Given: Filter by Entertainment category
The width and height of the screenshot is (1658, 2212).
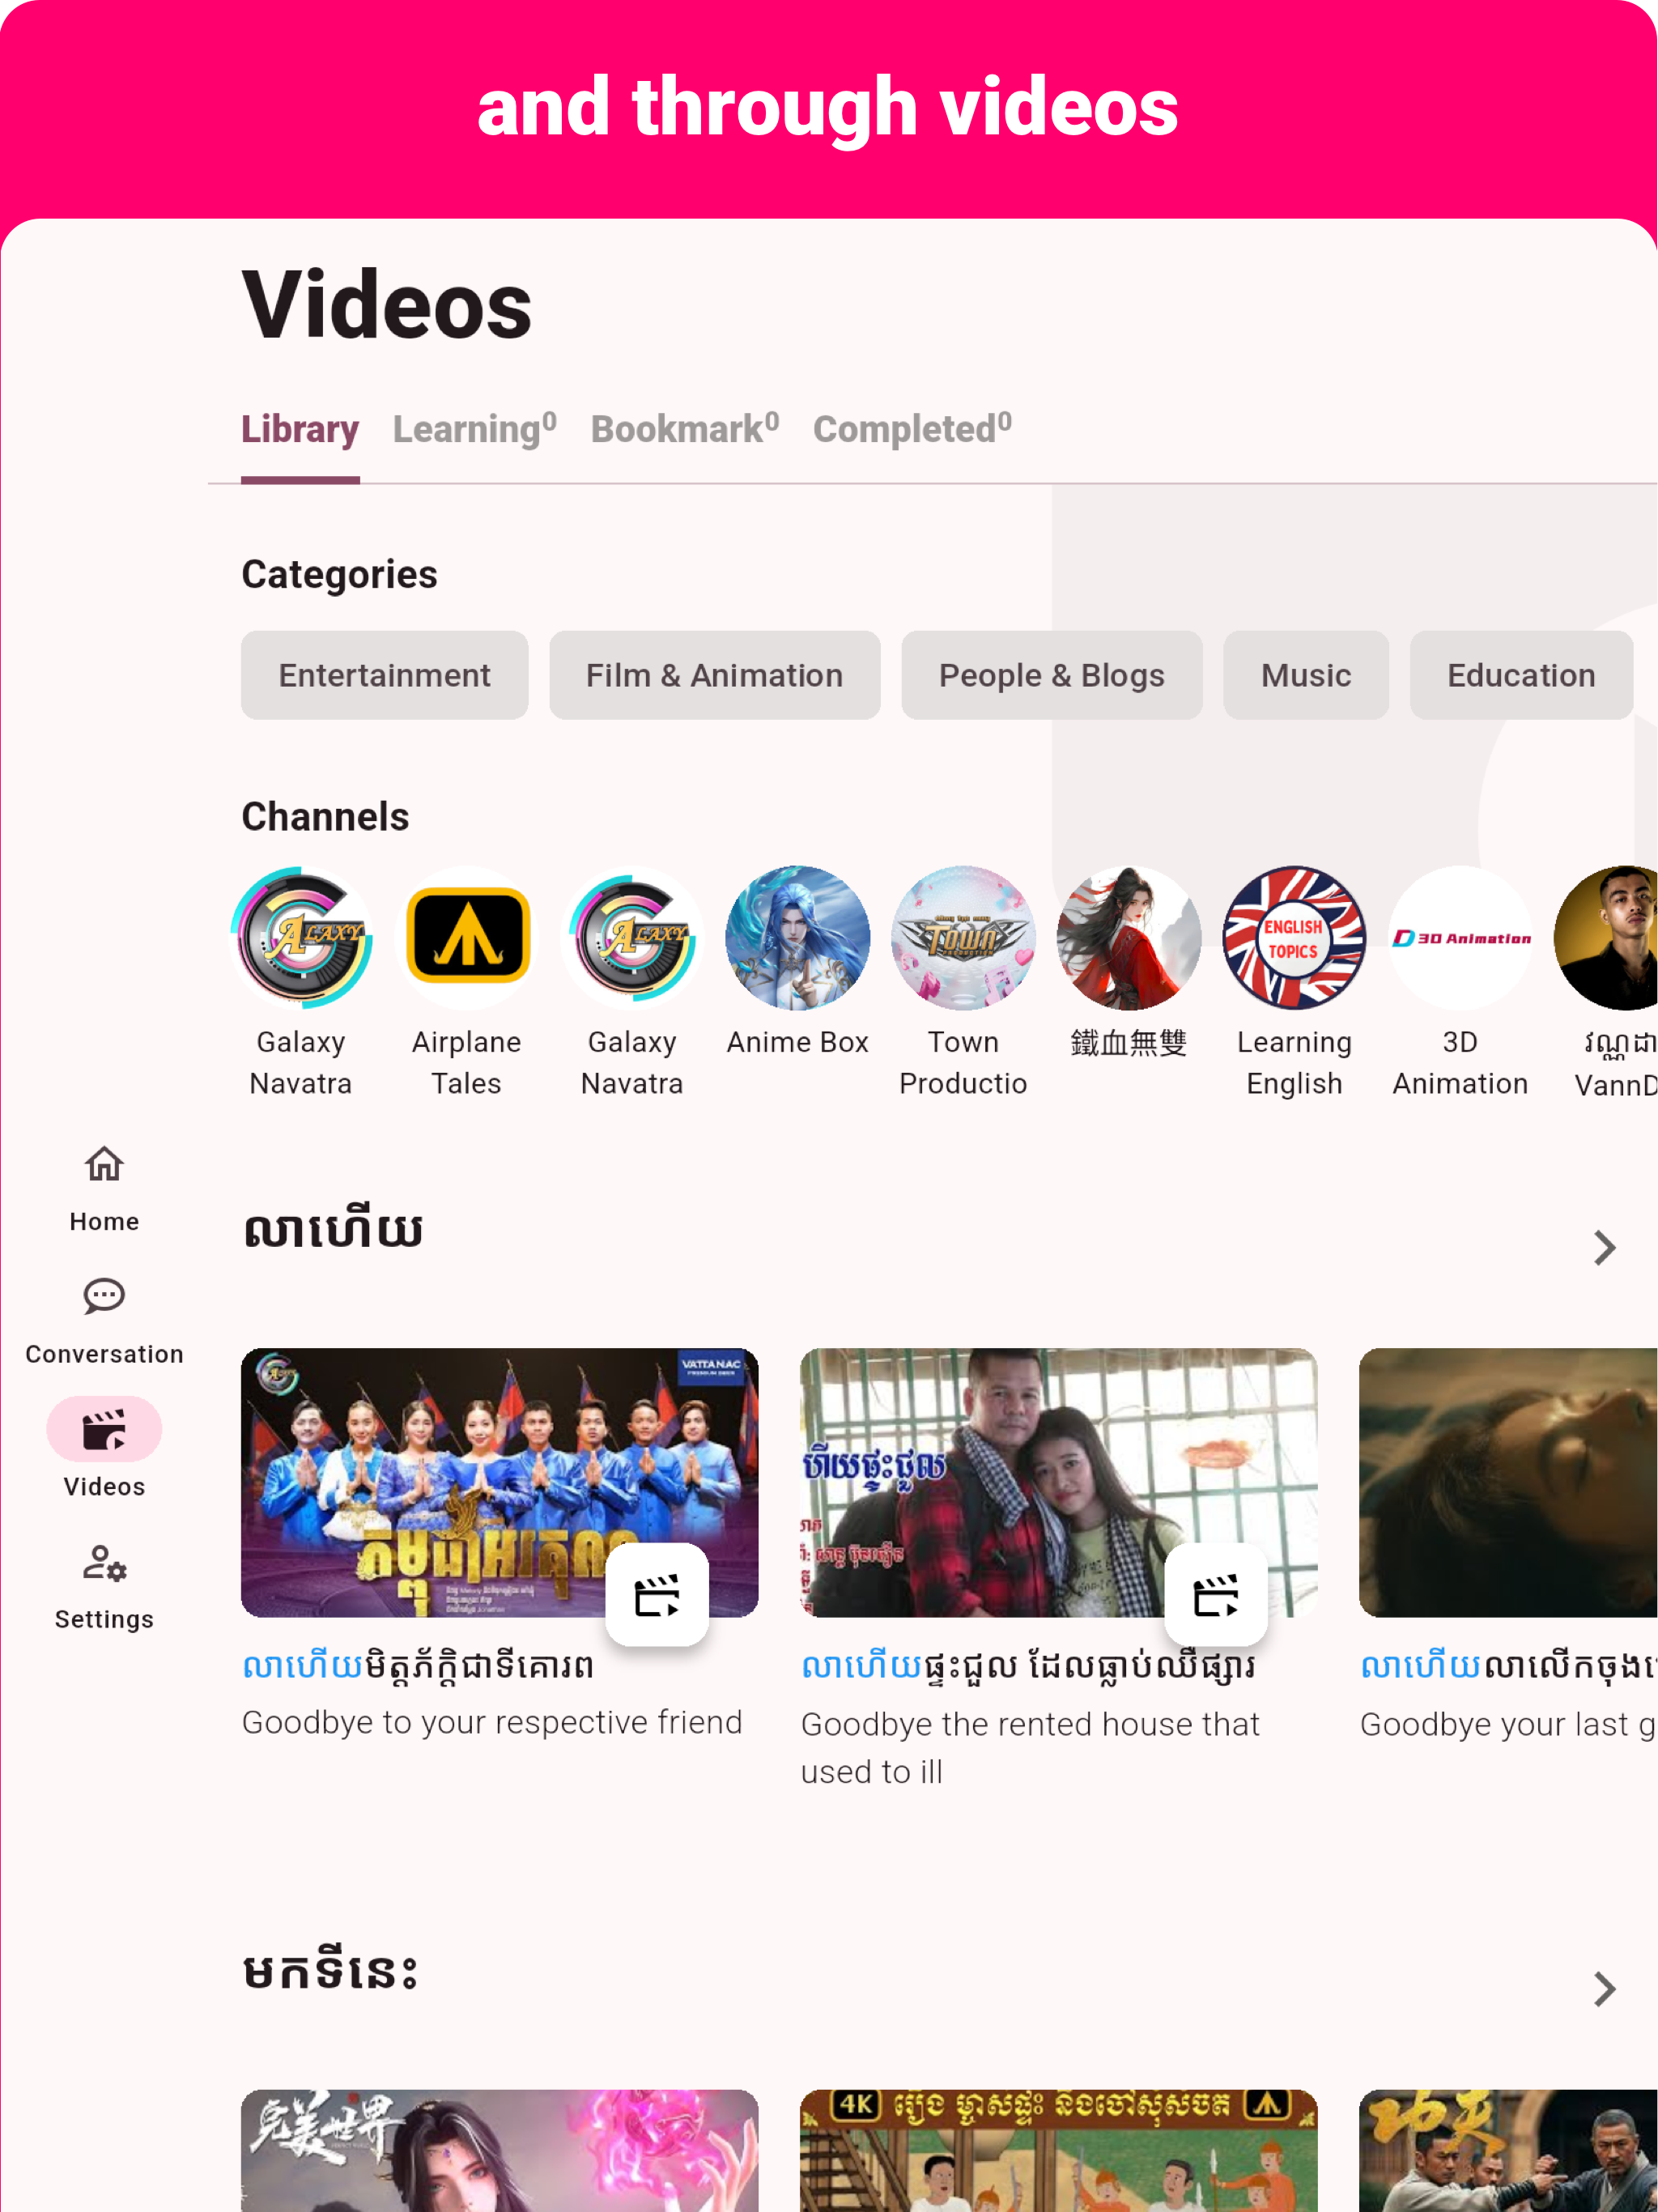Looking at the screenshot, I should click(x=385, y=675).
